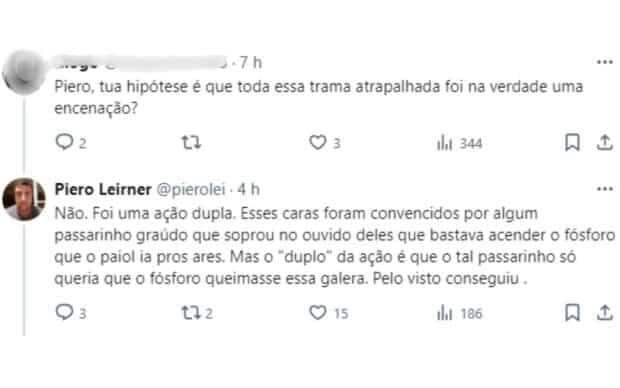
Task: Bookmark Piero Leirner's tweet
Action: point(572,312)
